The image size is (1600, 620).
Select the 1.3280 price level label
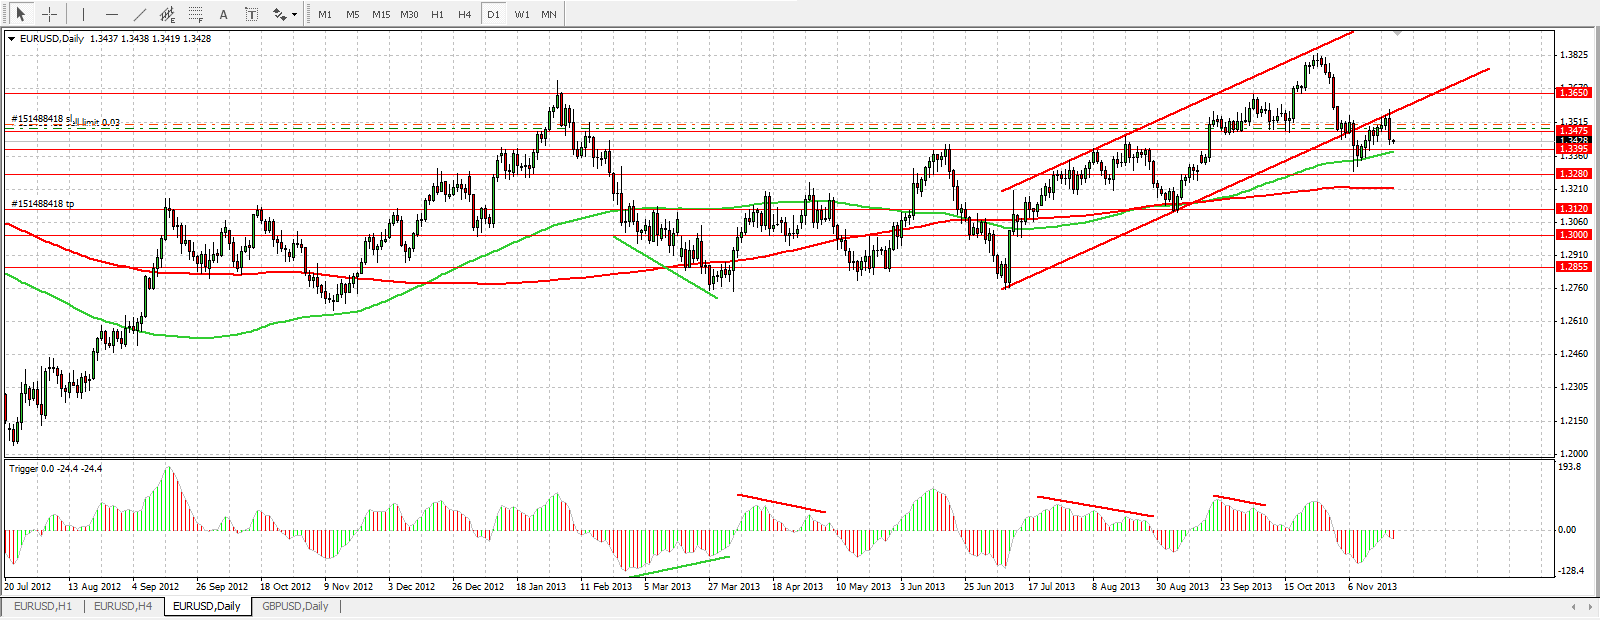click(1574, 174)
